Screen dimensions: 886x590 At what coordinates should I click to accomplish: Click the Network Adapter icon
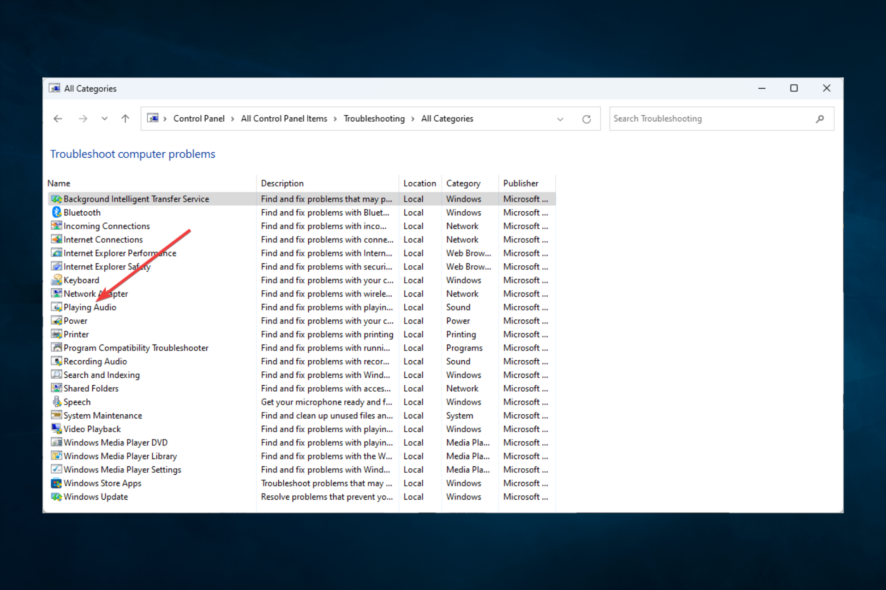[x=57, y=294]
